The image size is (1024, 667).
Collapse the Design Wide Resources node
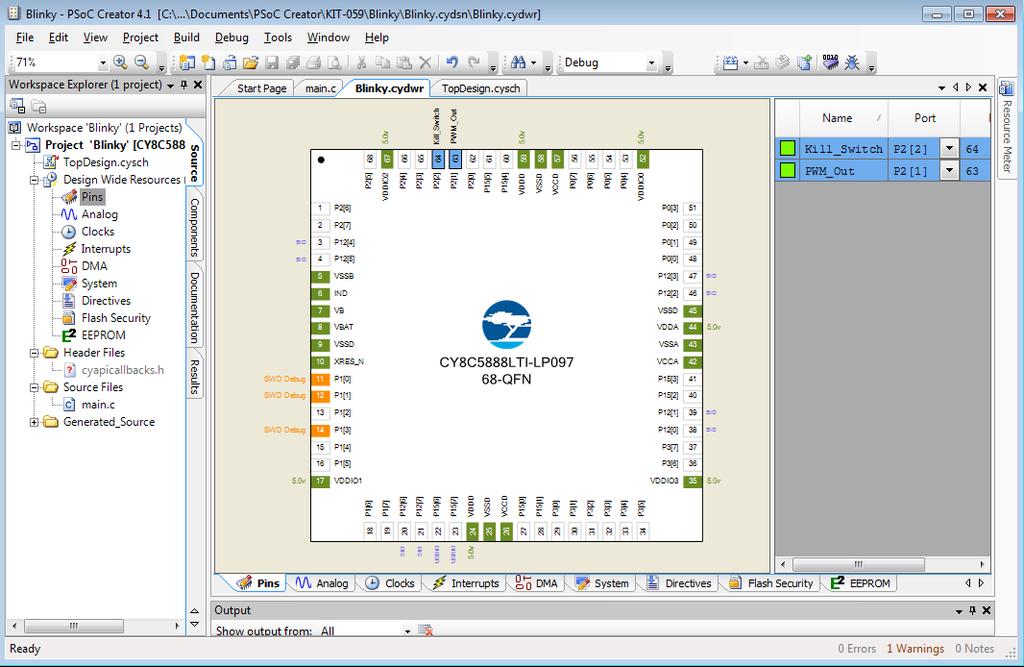click(x=34, y=180)
